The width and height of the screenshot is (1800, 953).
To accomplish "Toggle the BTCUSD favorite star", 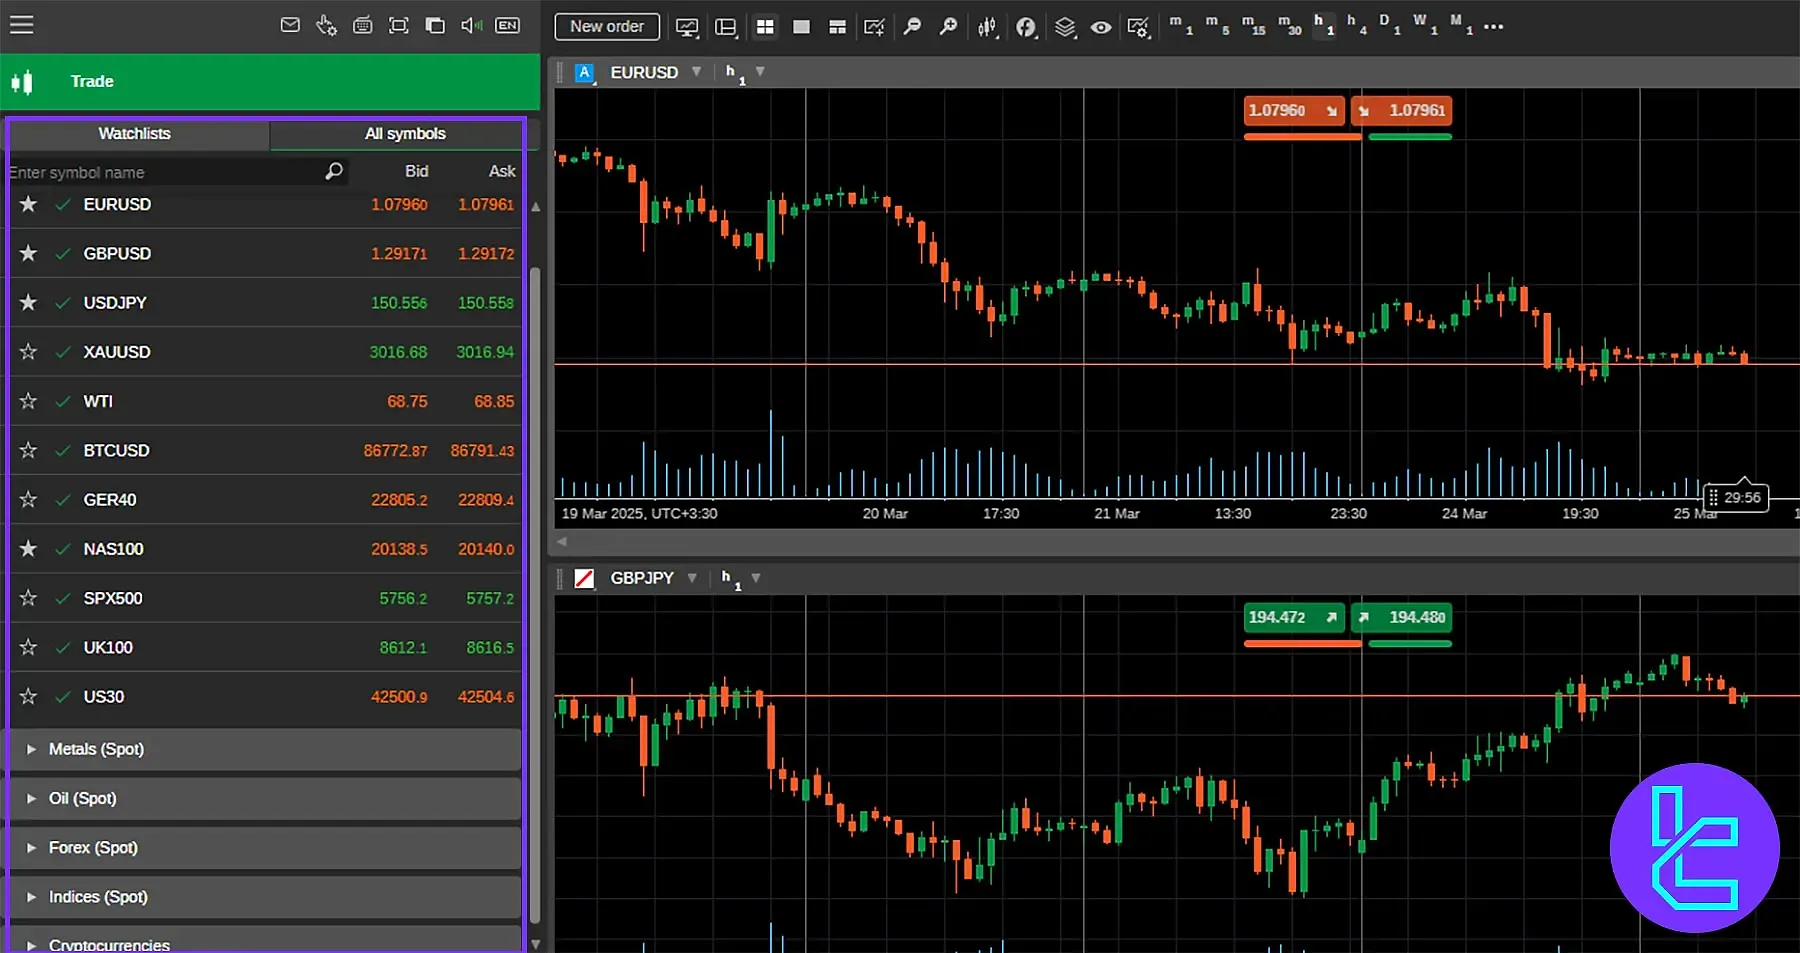I will tap(28, 450).
